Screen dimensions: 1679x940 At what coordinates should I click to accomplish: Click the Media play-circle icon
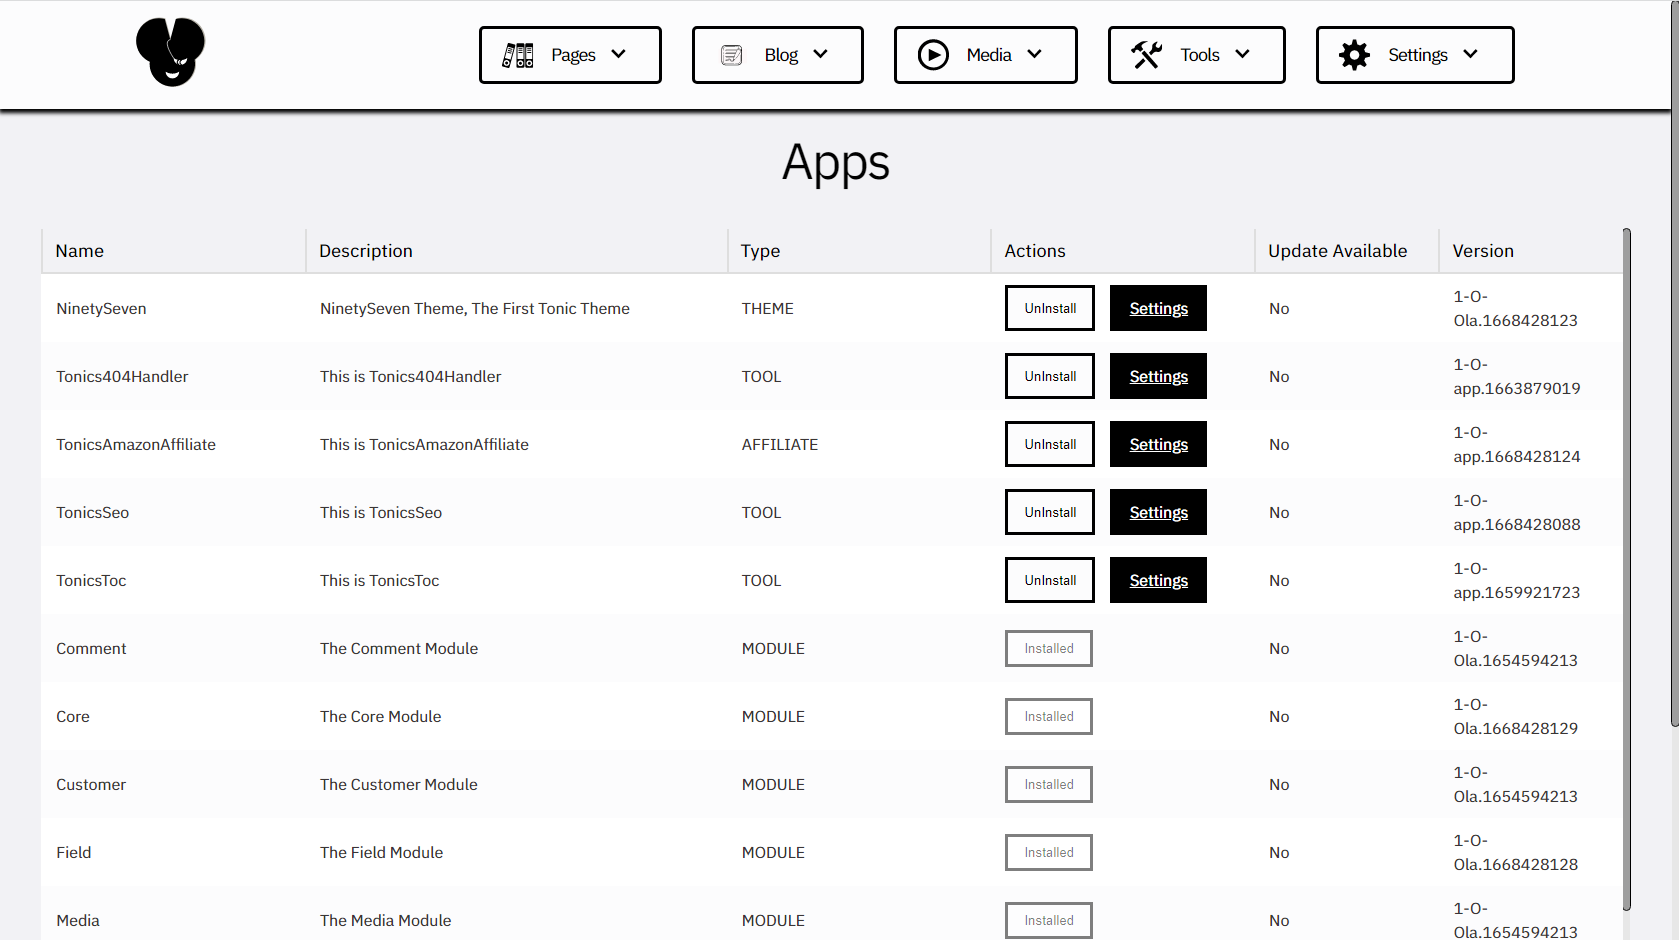pos(933,55)
